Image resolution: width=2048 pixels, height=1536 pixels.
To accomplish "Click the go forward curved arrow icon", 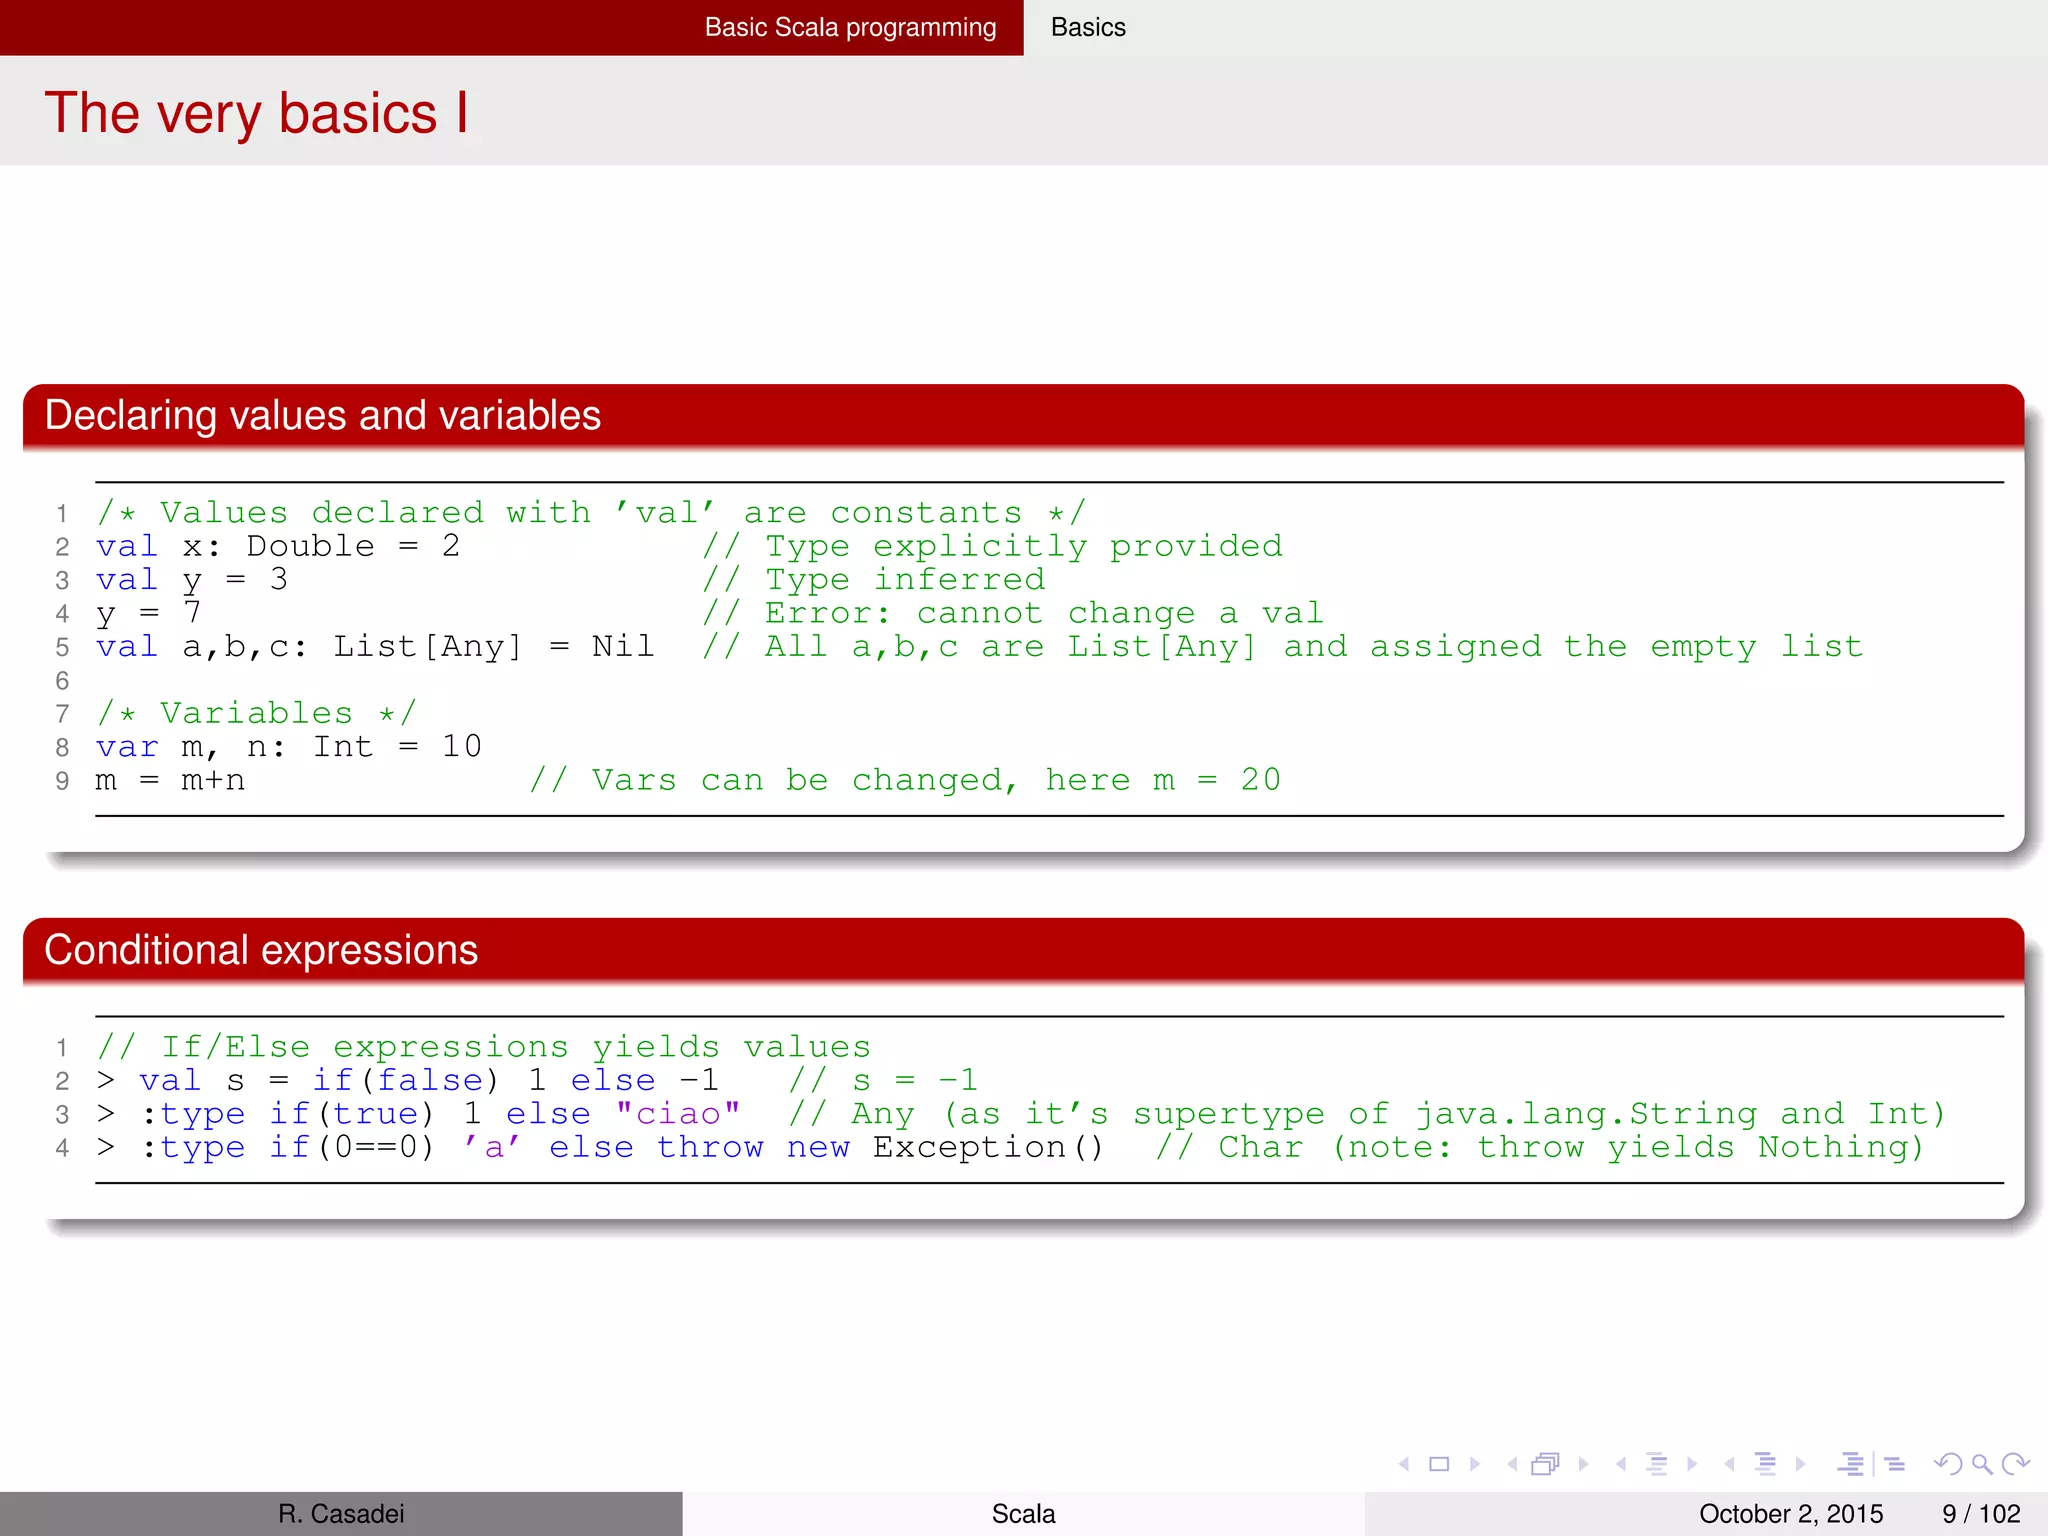I will pos(2016,1464).
